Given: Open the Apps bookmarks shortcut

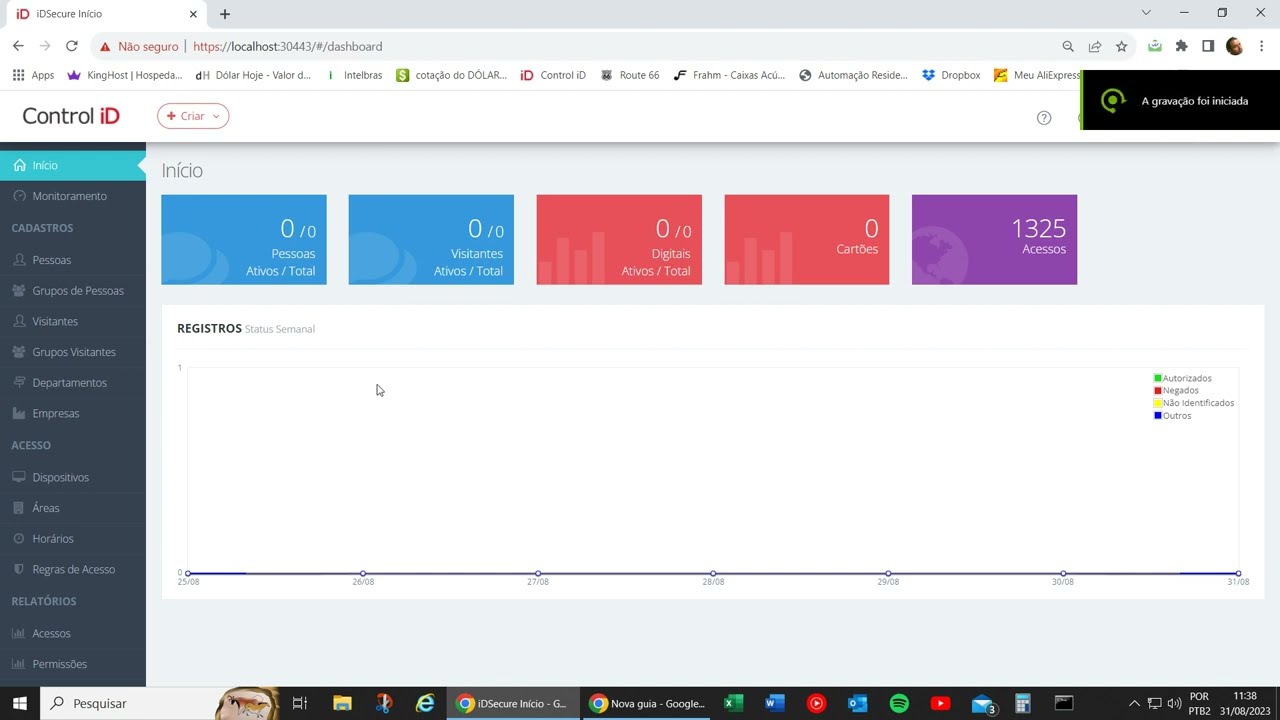Looking at the screenshot, I should (x=33, y=75).
